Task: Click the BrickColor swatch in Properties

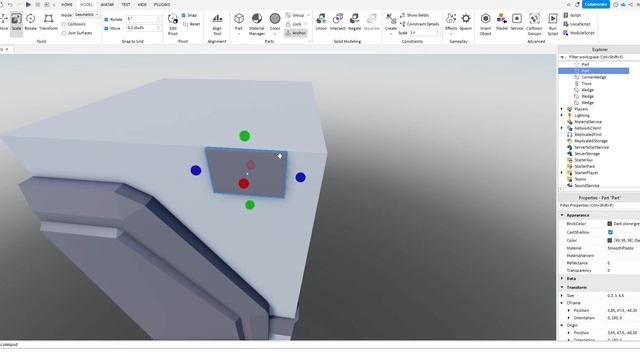Action: click(x=610, y=224)
